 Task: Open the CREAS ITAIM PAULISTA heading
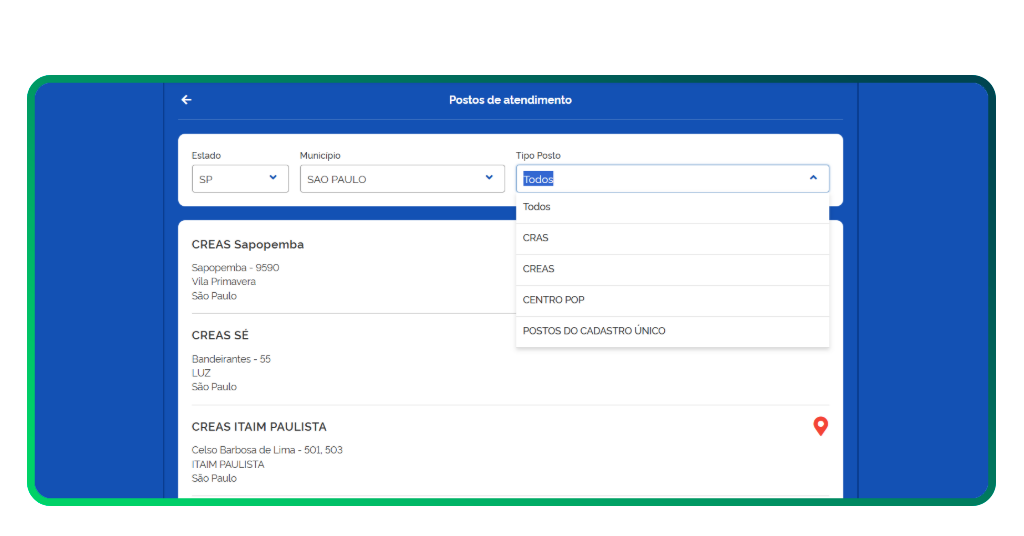259,427
